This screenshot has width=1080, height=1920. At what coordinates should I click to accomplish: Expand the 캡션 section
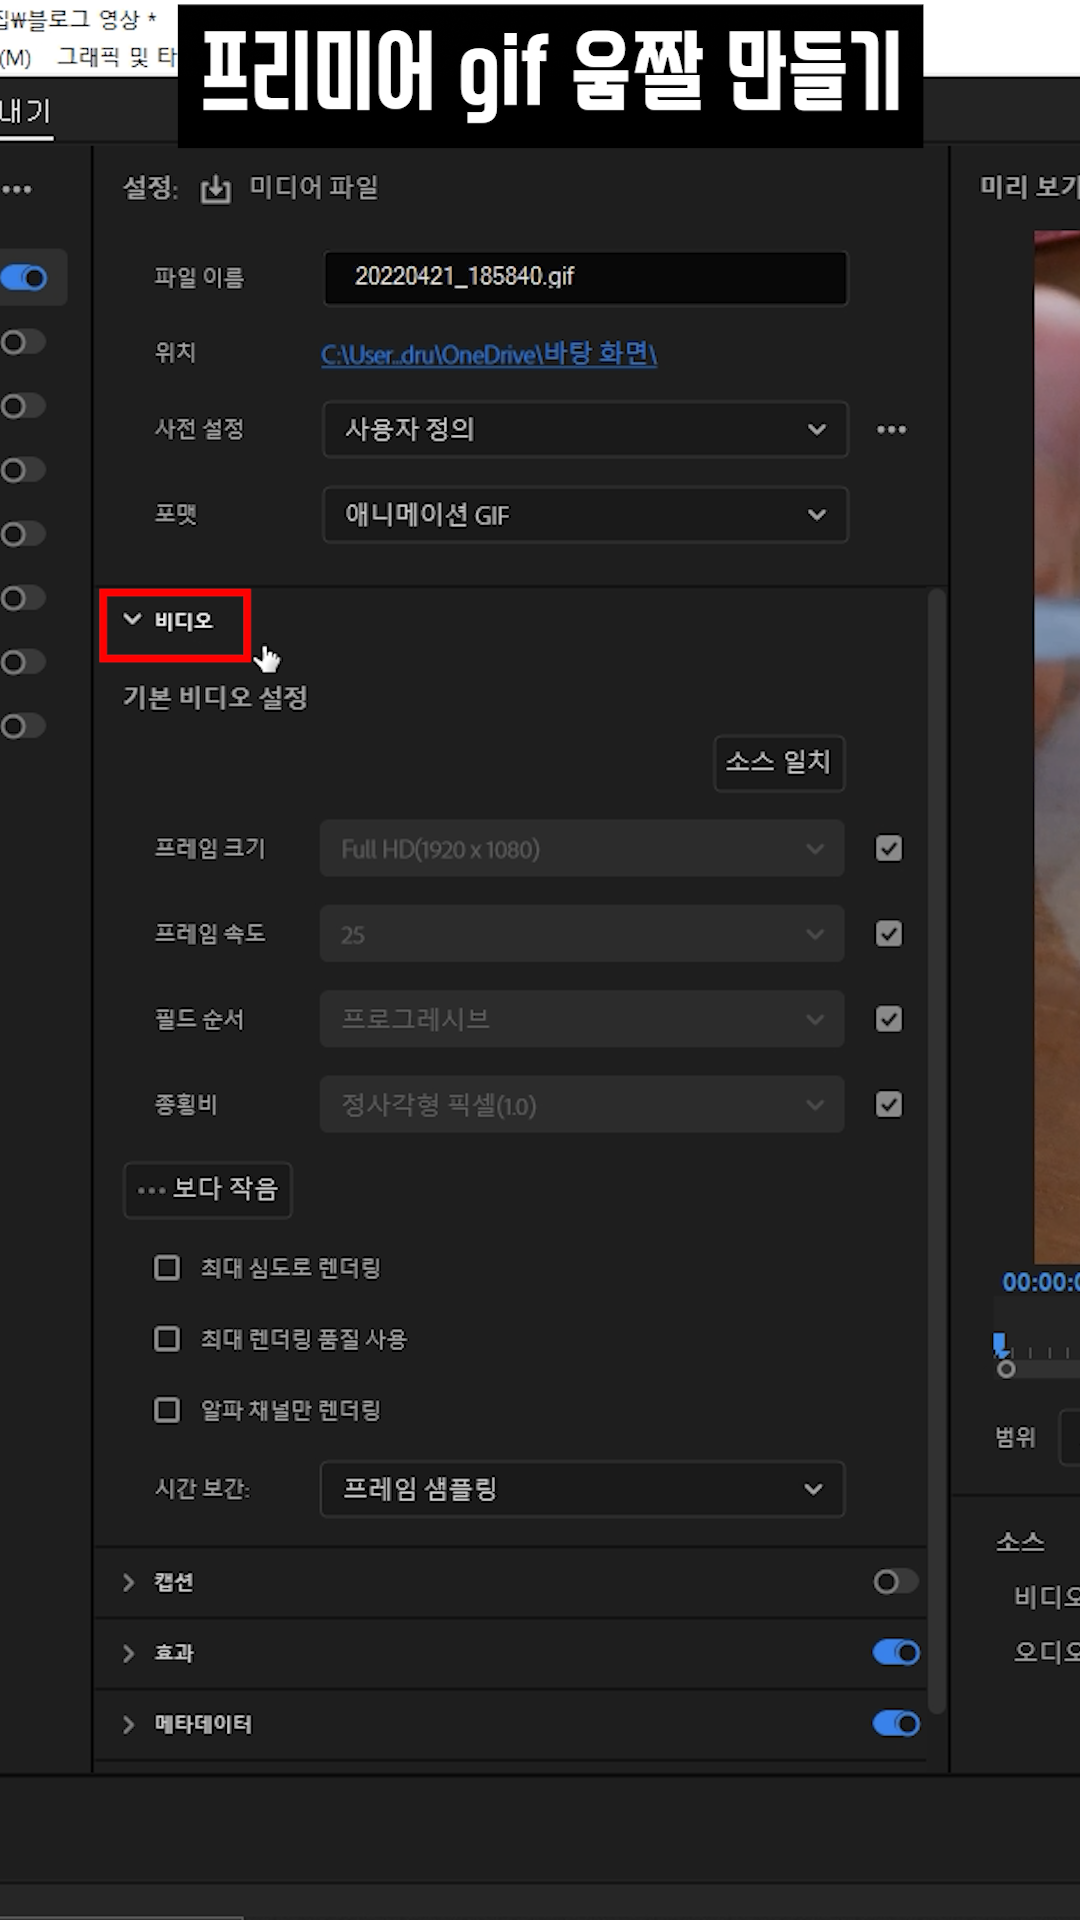coord(128,1582)
